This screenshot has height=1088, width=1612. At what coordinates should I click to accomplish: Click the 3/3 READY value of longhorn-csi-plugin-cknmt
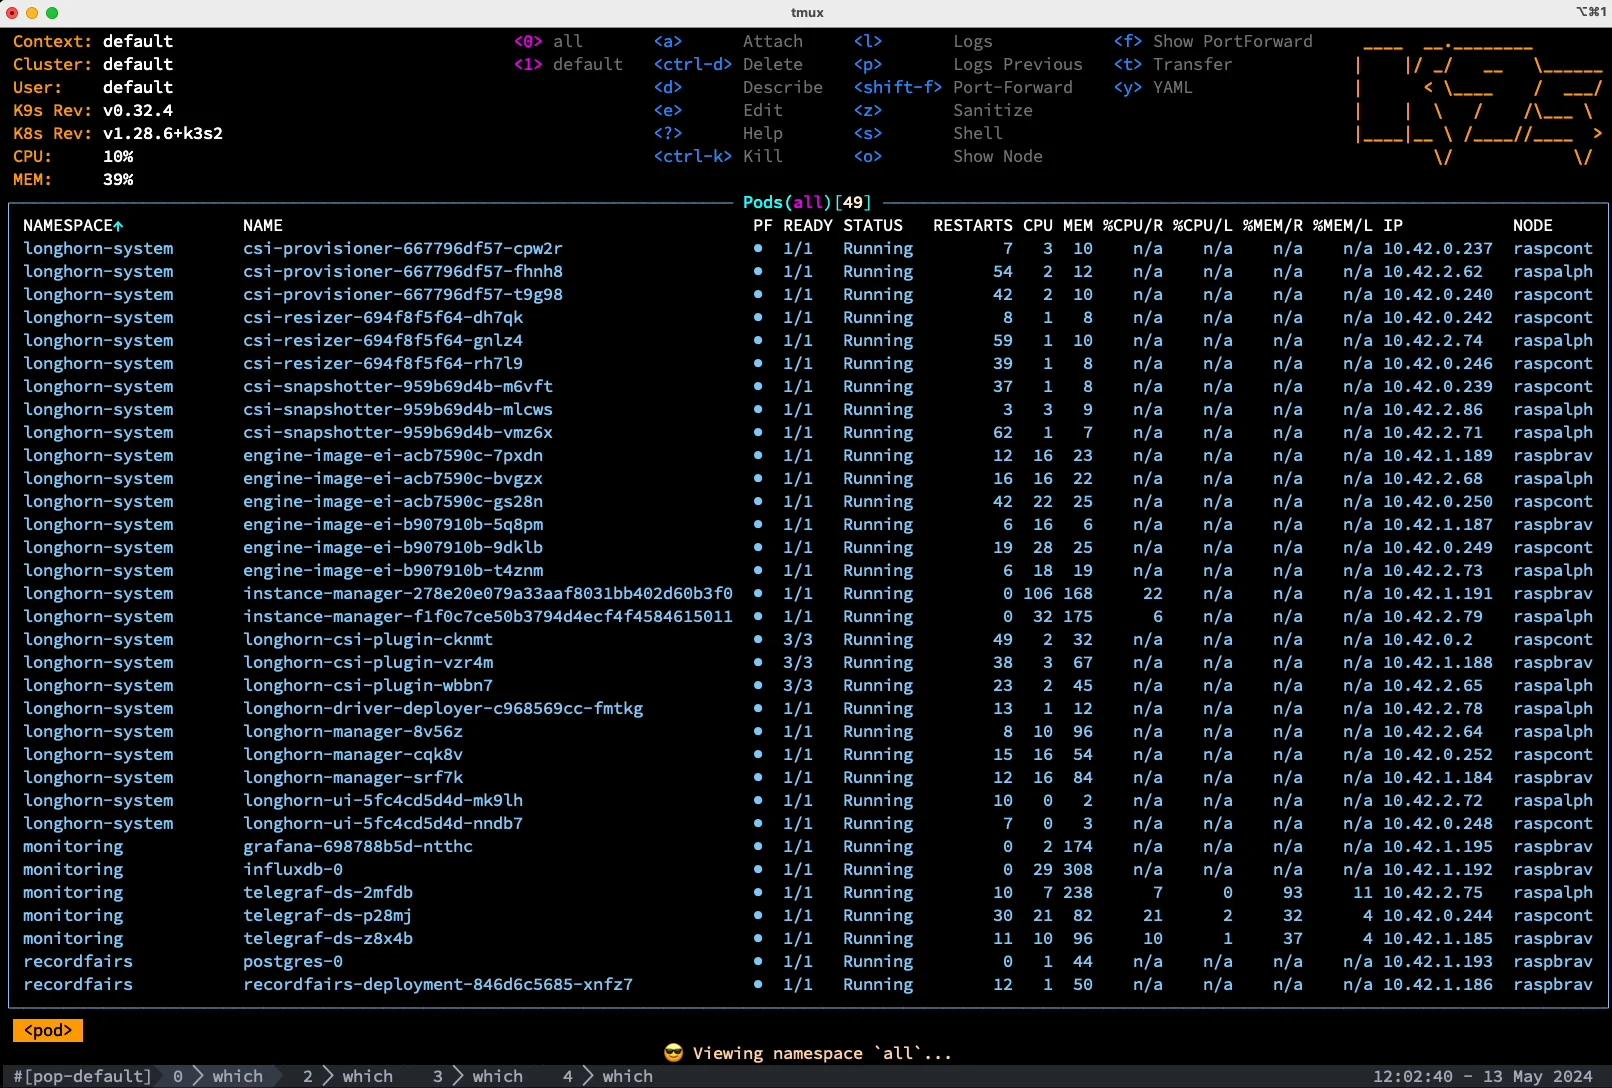(798, 639)
